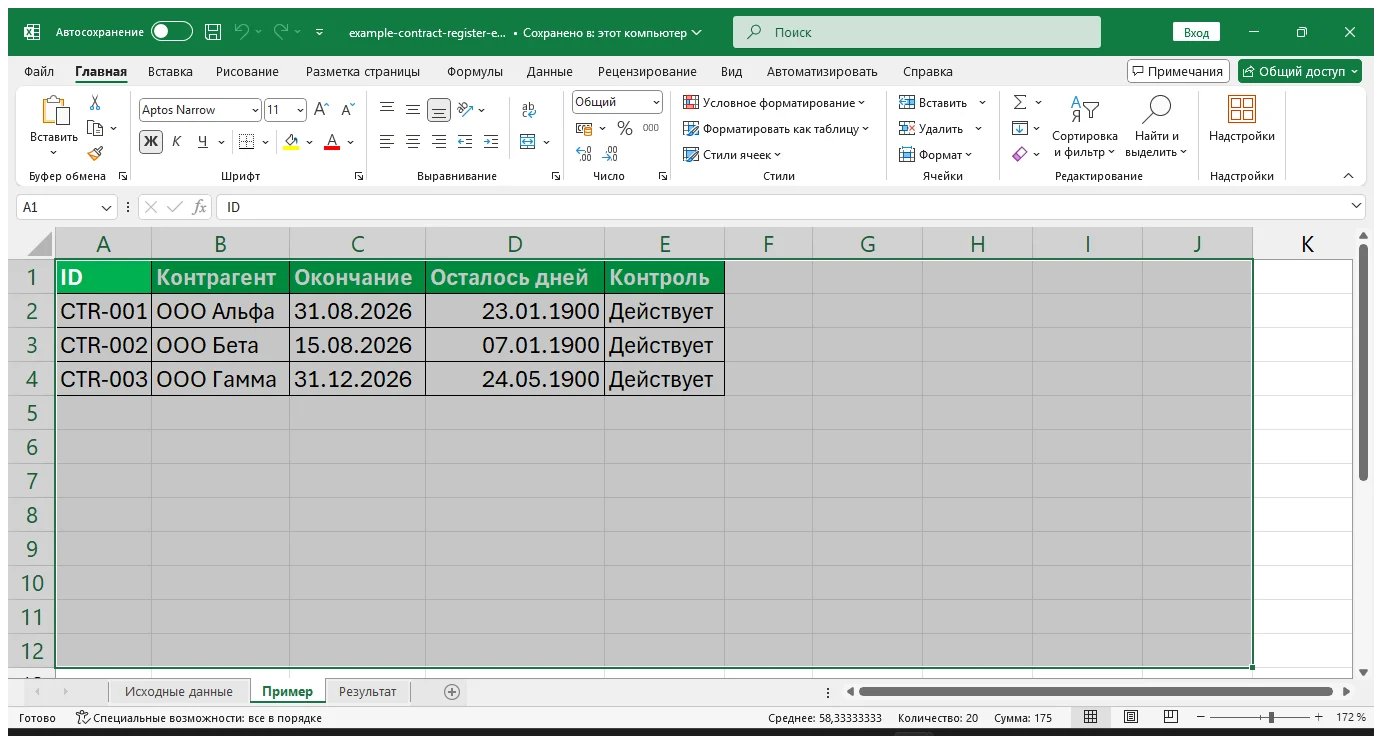This screenshot has height=736, width=1382.
Task: Toggle Wrap Text button
Action: [529, 110]
